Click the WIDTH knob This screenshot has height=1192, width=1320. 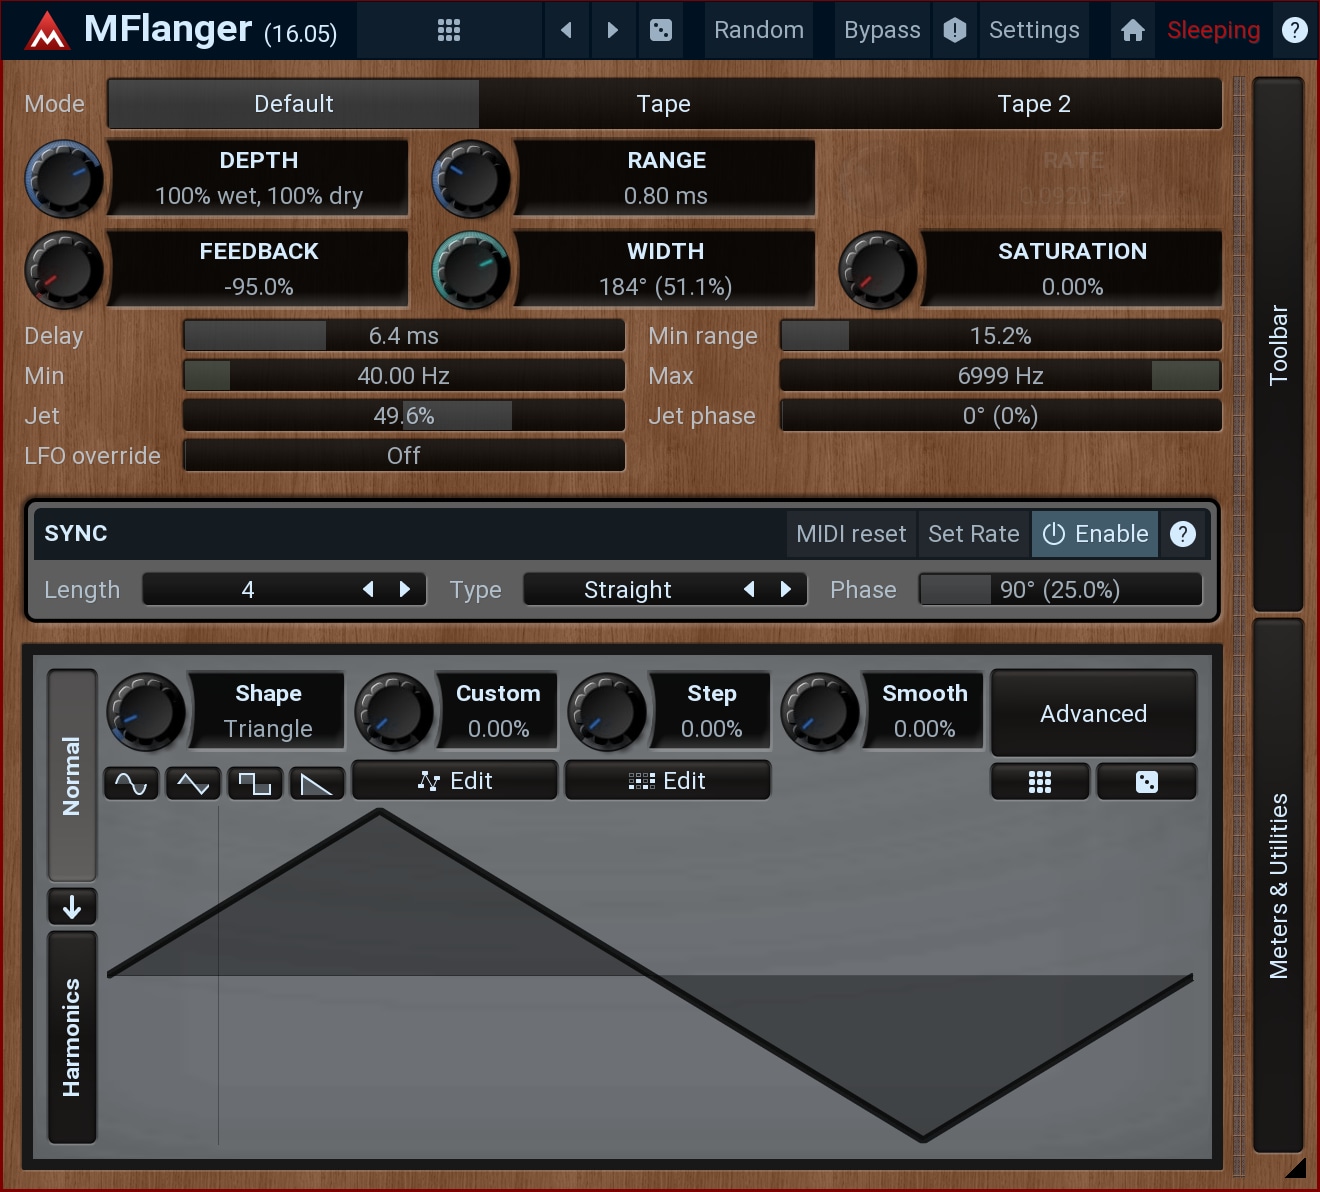[x=471, y=271]
